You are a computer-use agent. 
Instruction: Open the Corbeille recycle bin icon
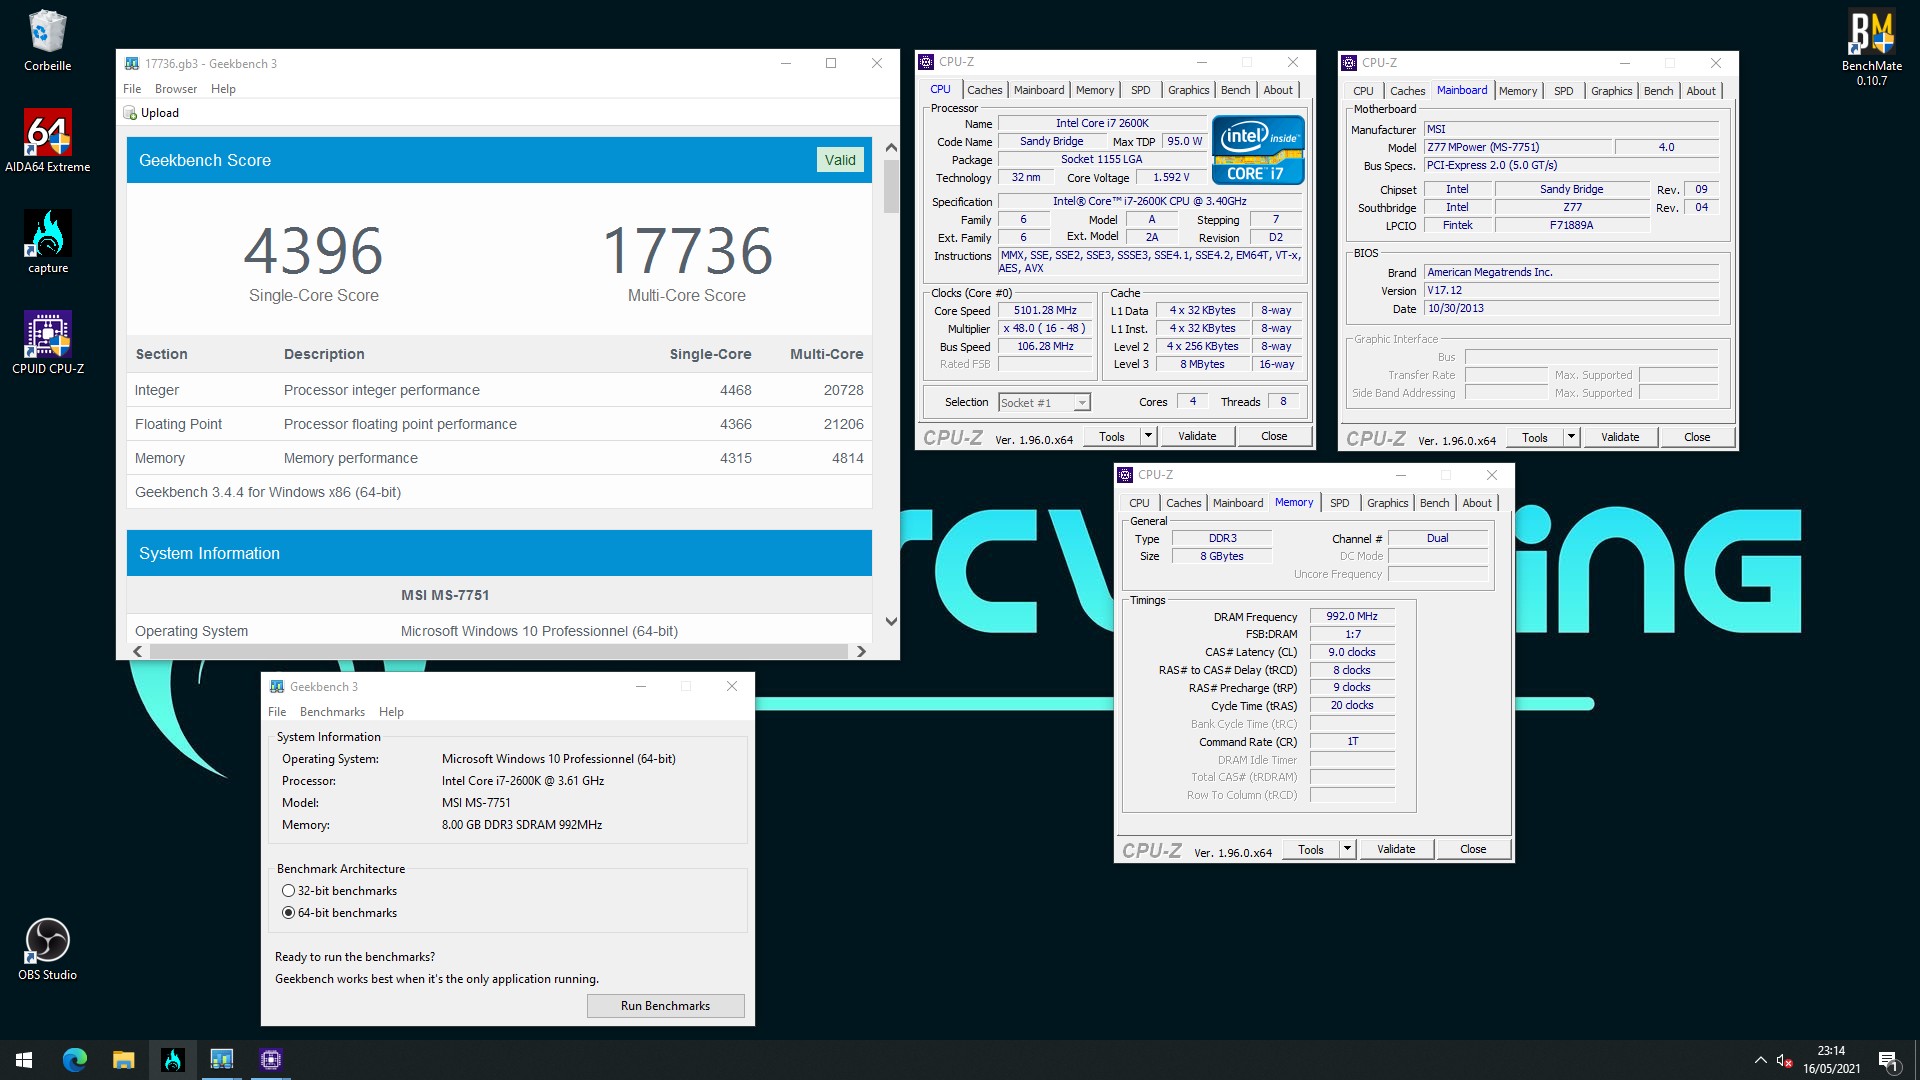coord(47,40)
